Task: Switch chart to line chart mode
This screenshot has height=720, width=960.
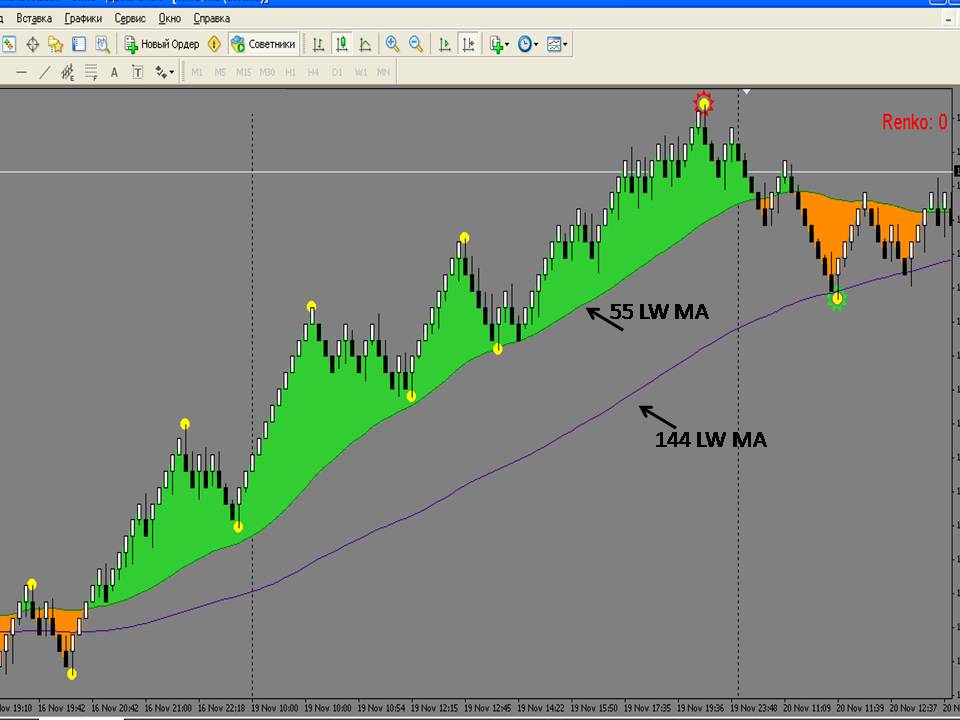Action: pyautogui.click(x=365, y=44)
